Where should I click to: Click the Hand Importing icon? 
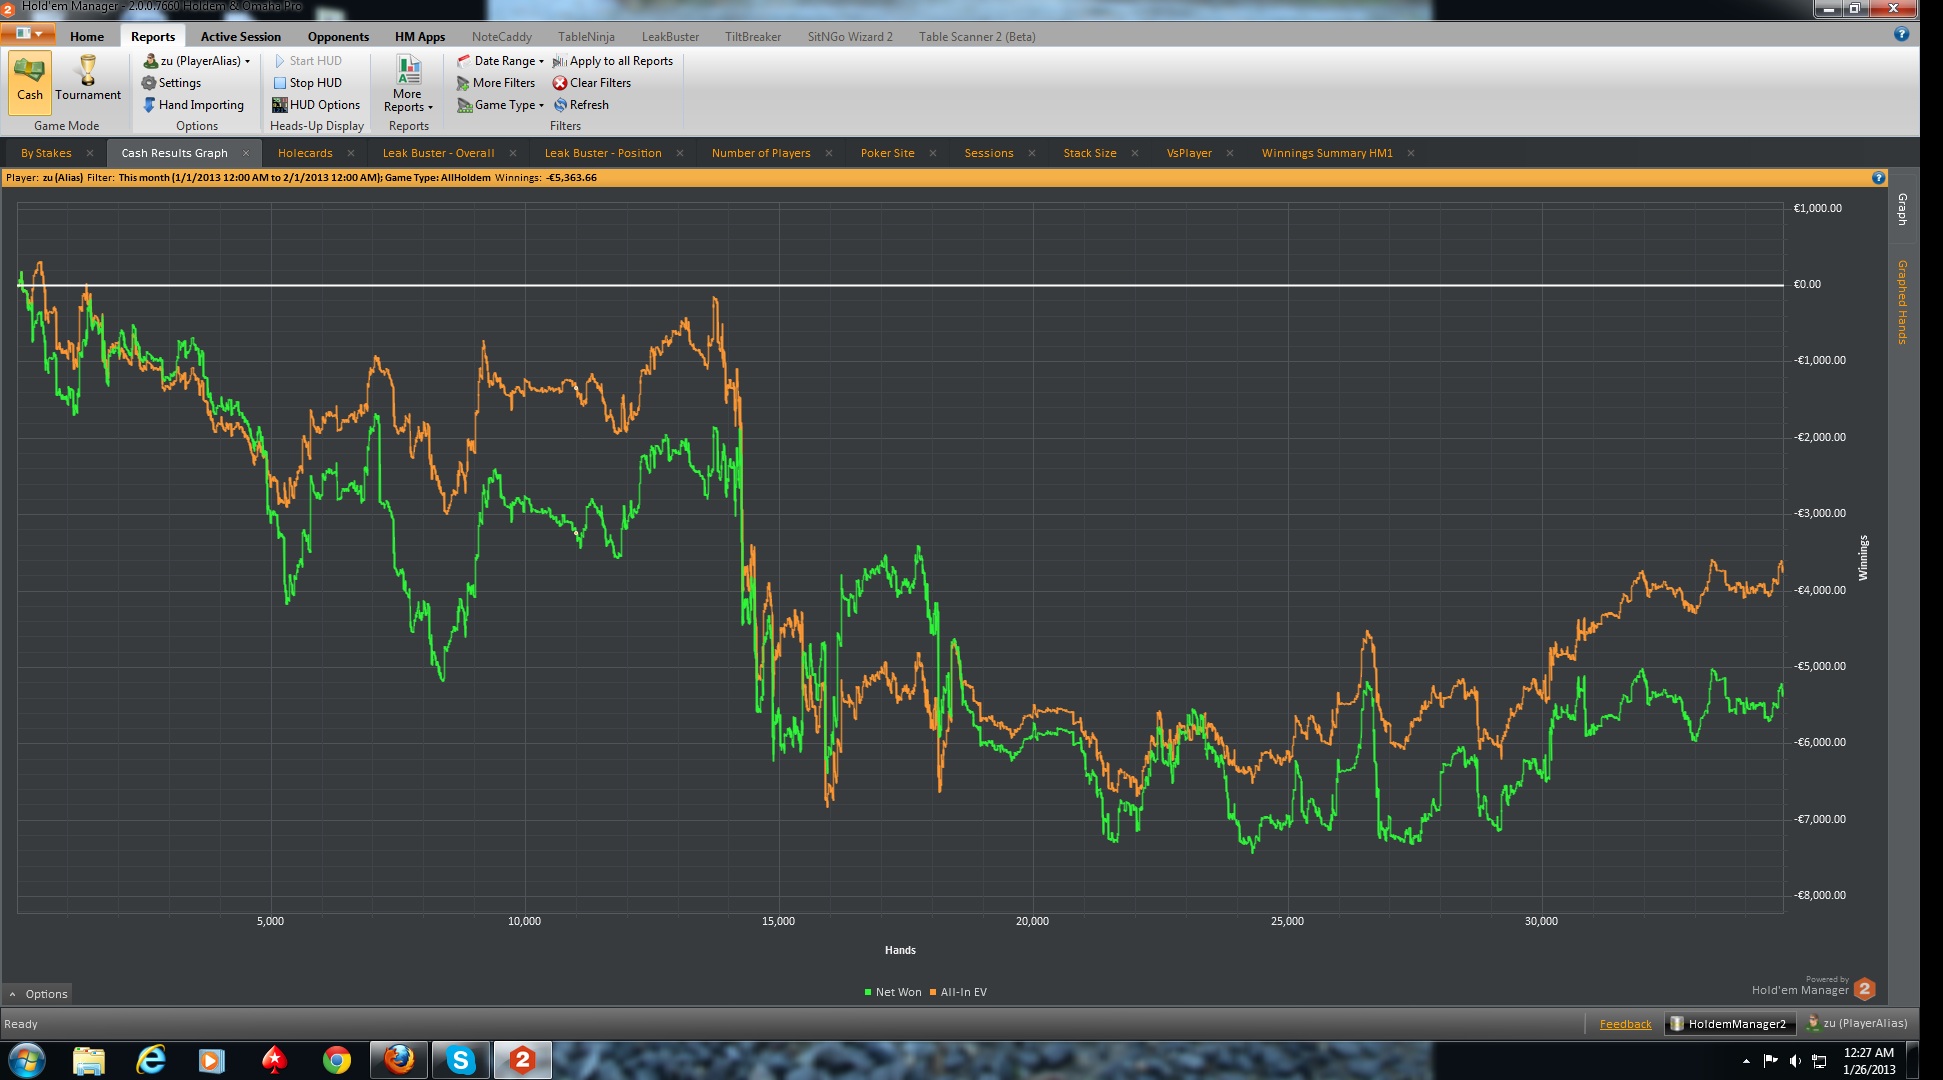pyautogui.click(x=149, y=105)
